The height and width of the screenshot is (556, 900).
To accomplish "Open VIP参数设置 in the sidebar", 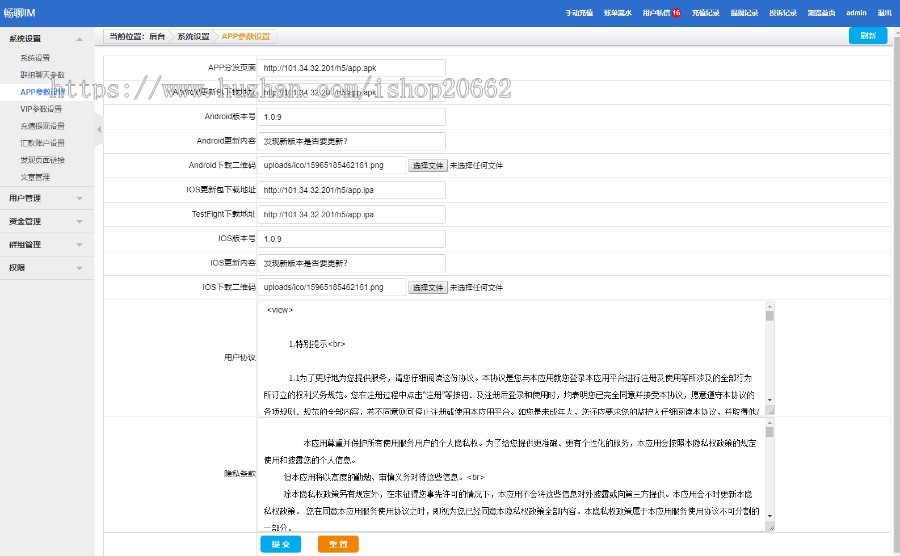I will tap(41, 108).
